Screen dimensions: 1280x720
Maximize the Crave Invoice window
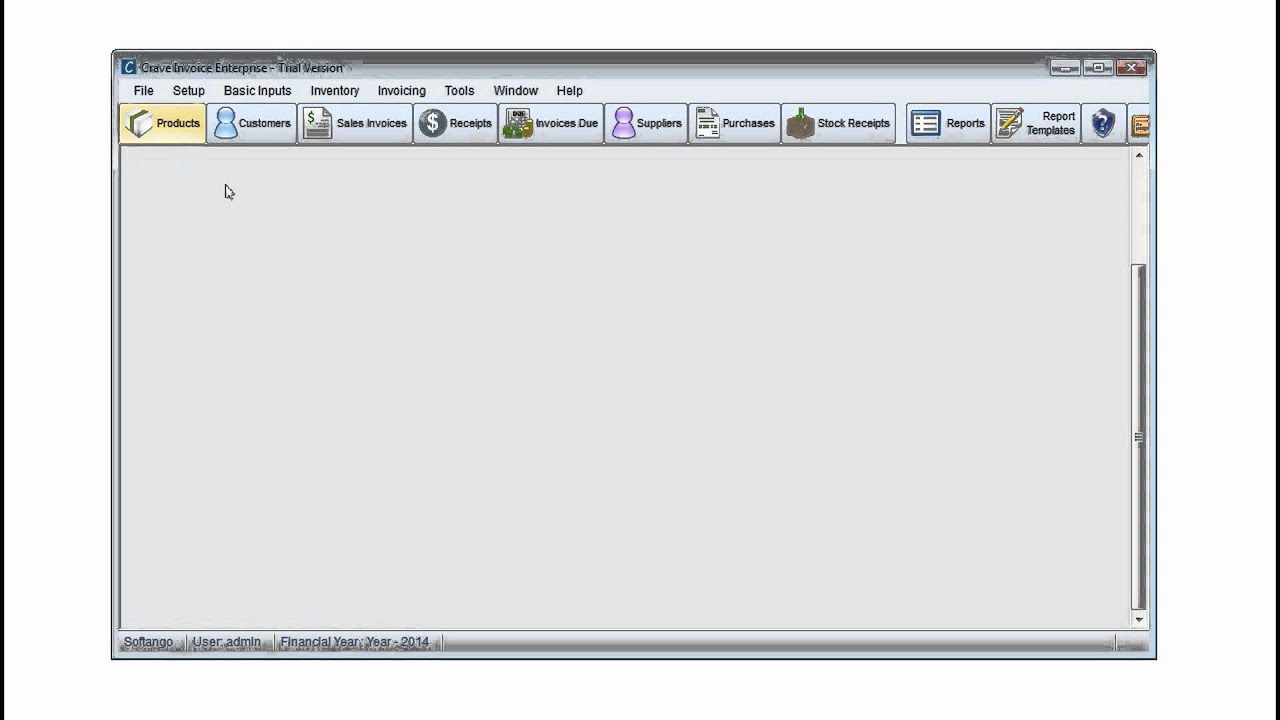pyautogui.click(x=1098, y=68)
